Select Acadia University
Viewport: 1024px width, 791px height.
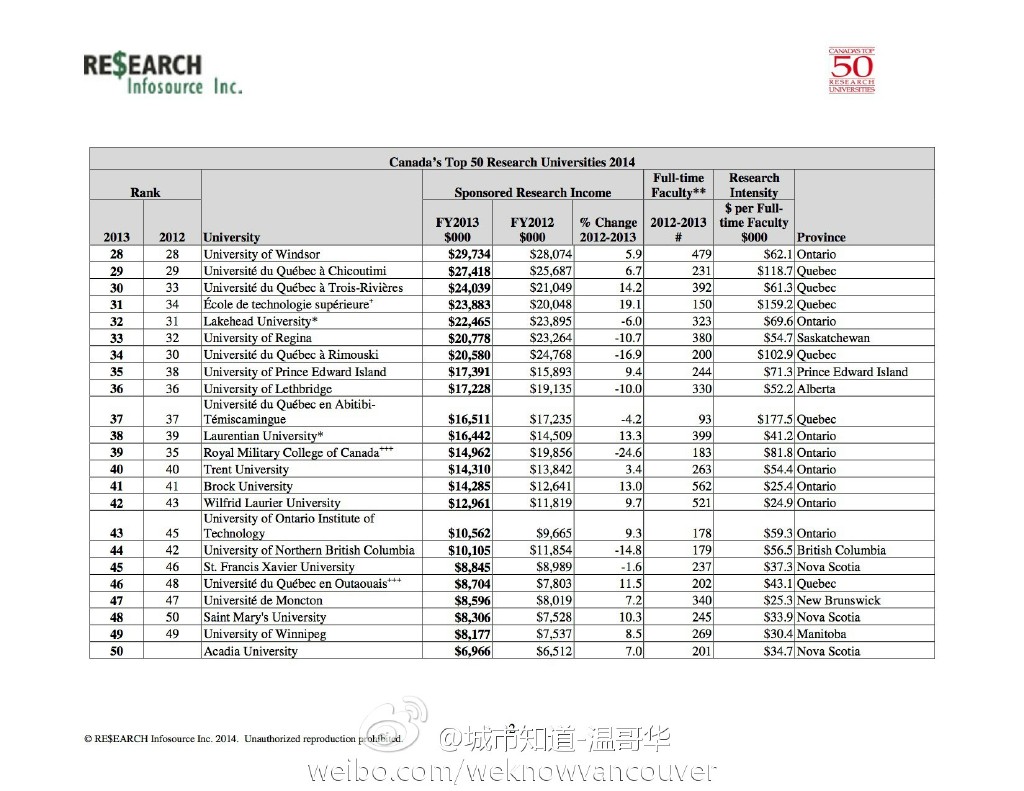point(250,651)
